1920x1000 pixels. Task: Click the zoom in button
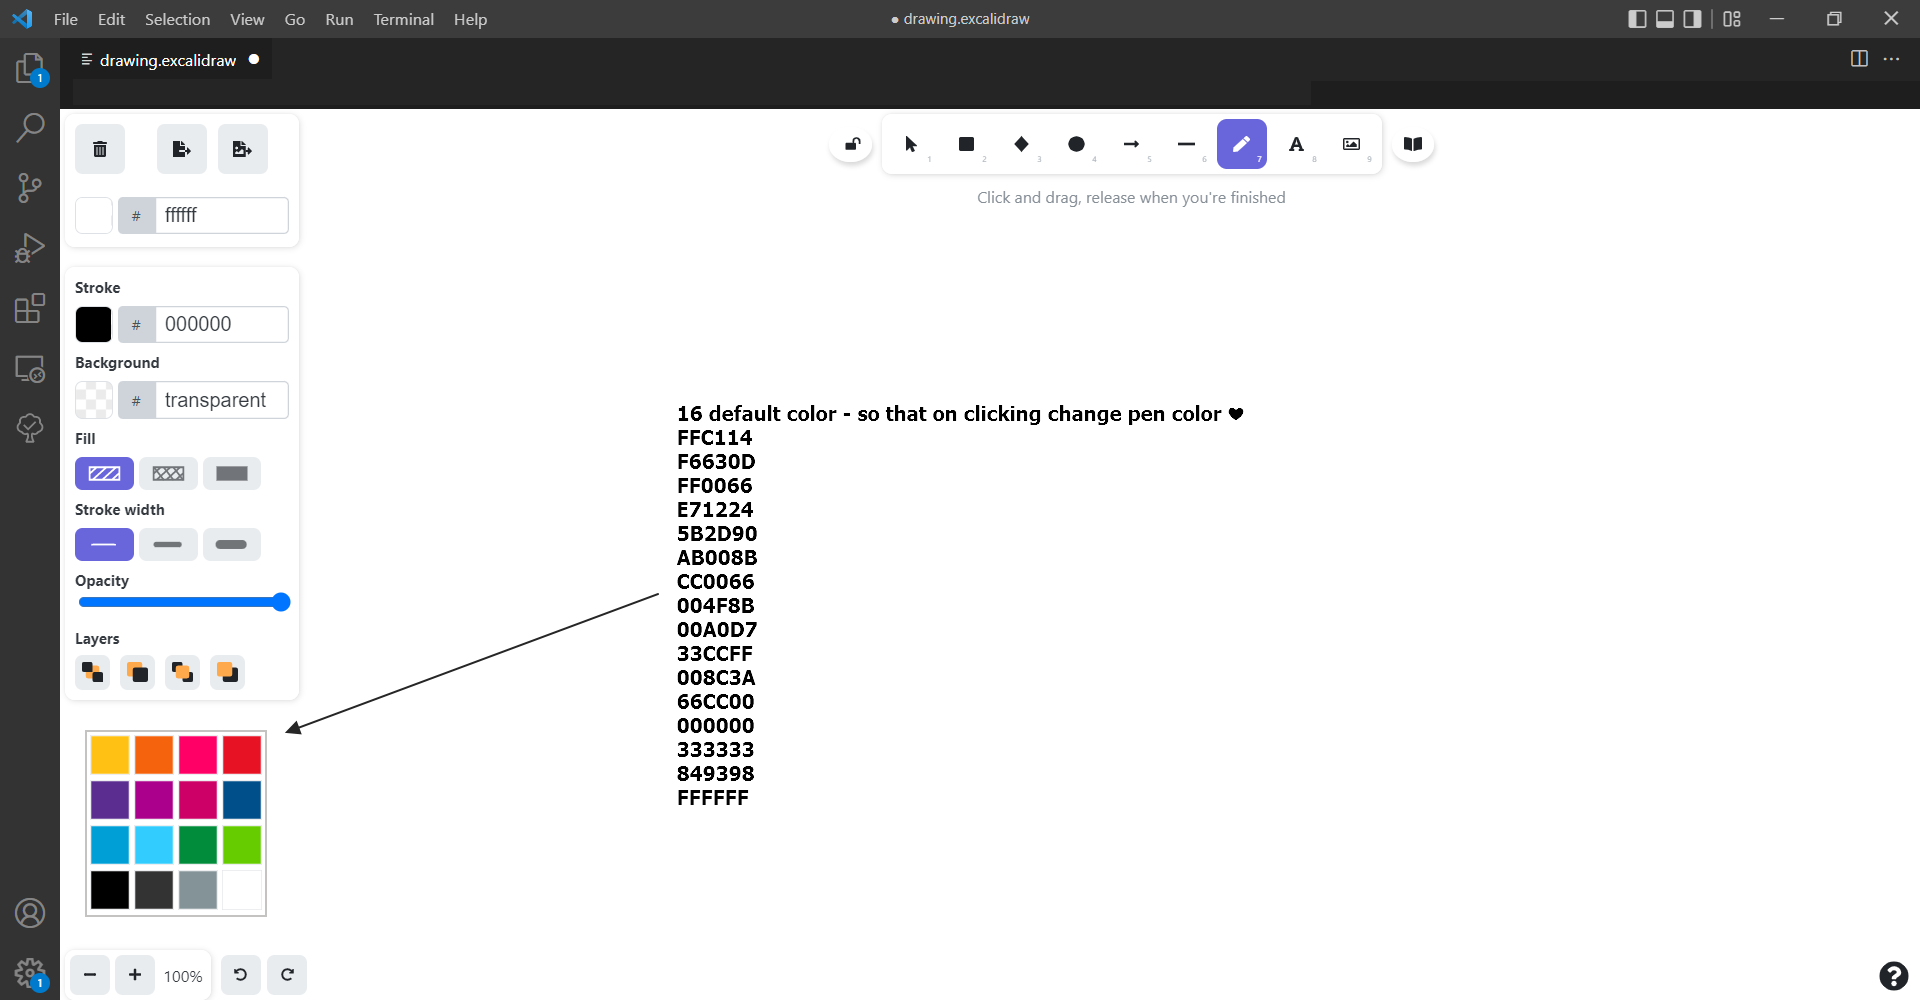[134, 975]
